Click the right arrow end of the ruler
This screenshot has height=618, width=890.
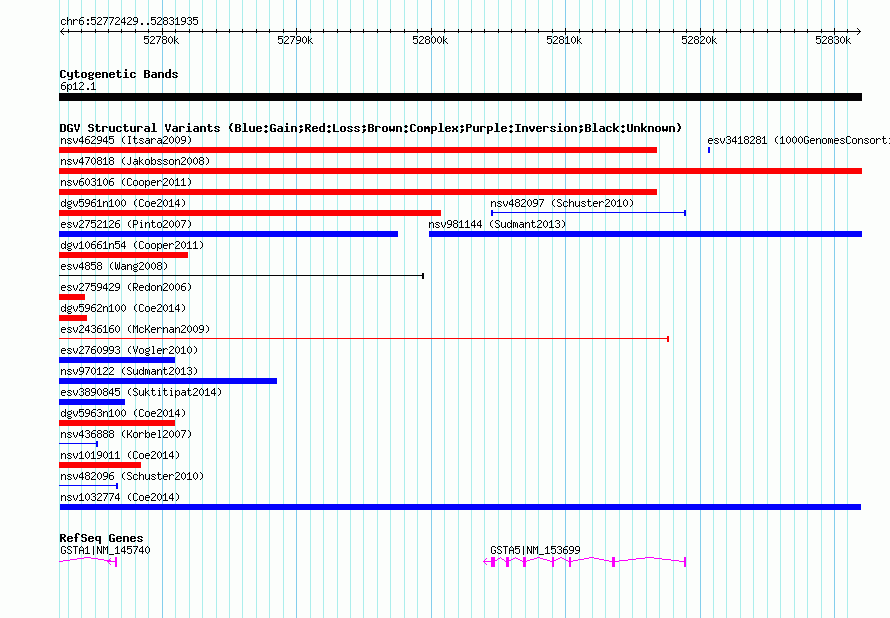coord(859,32)
